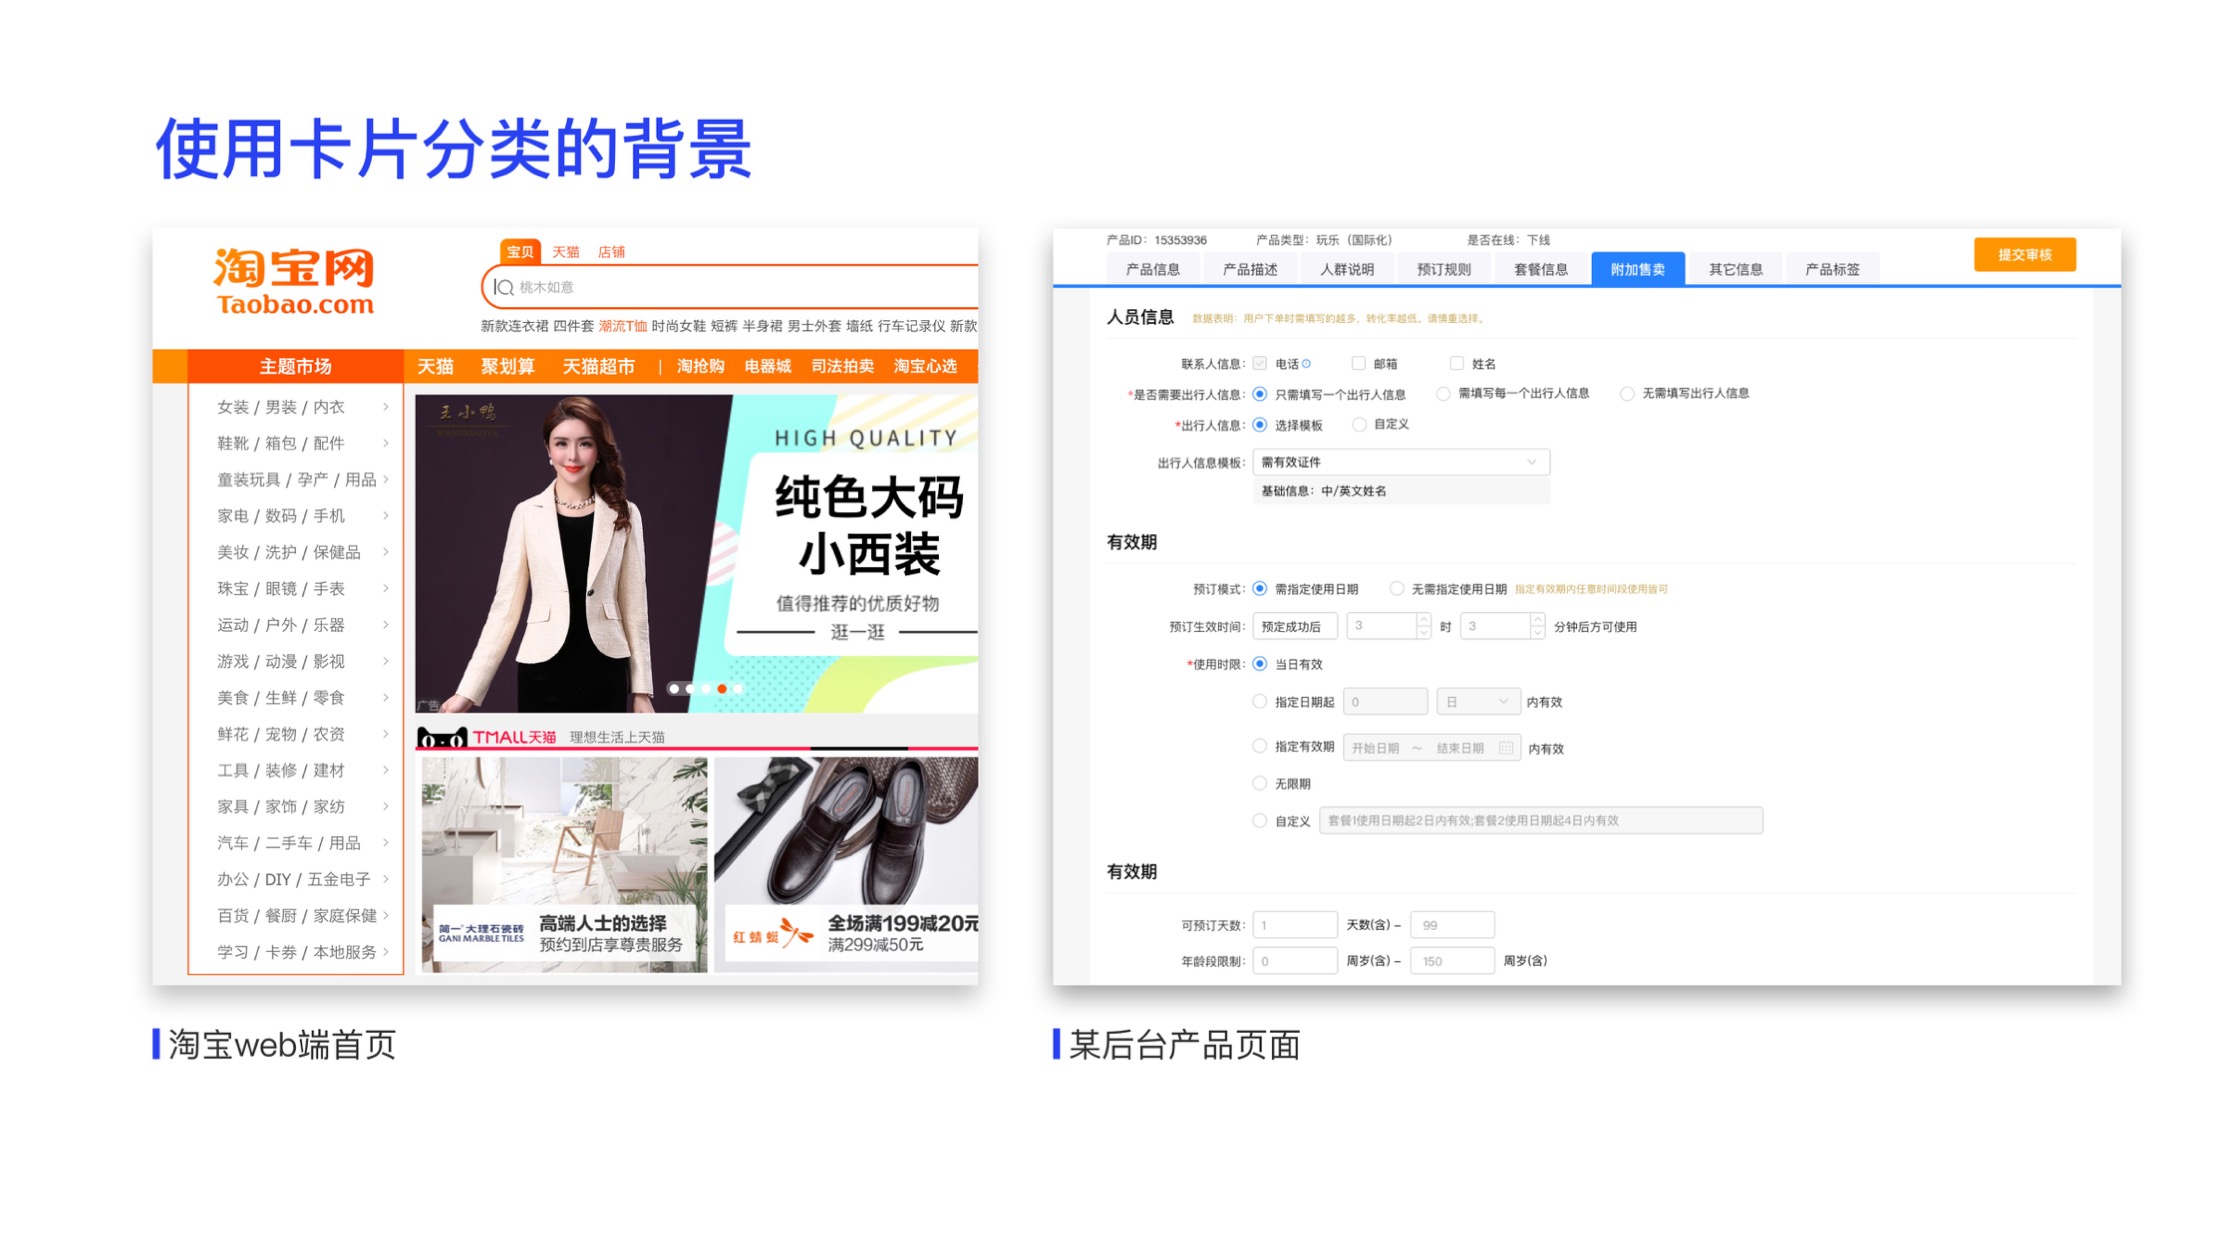The height and width of the screenshot is (1249, 2220).
Task: Select 无需填写出行人信息 radio option
Action: 1627,394
